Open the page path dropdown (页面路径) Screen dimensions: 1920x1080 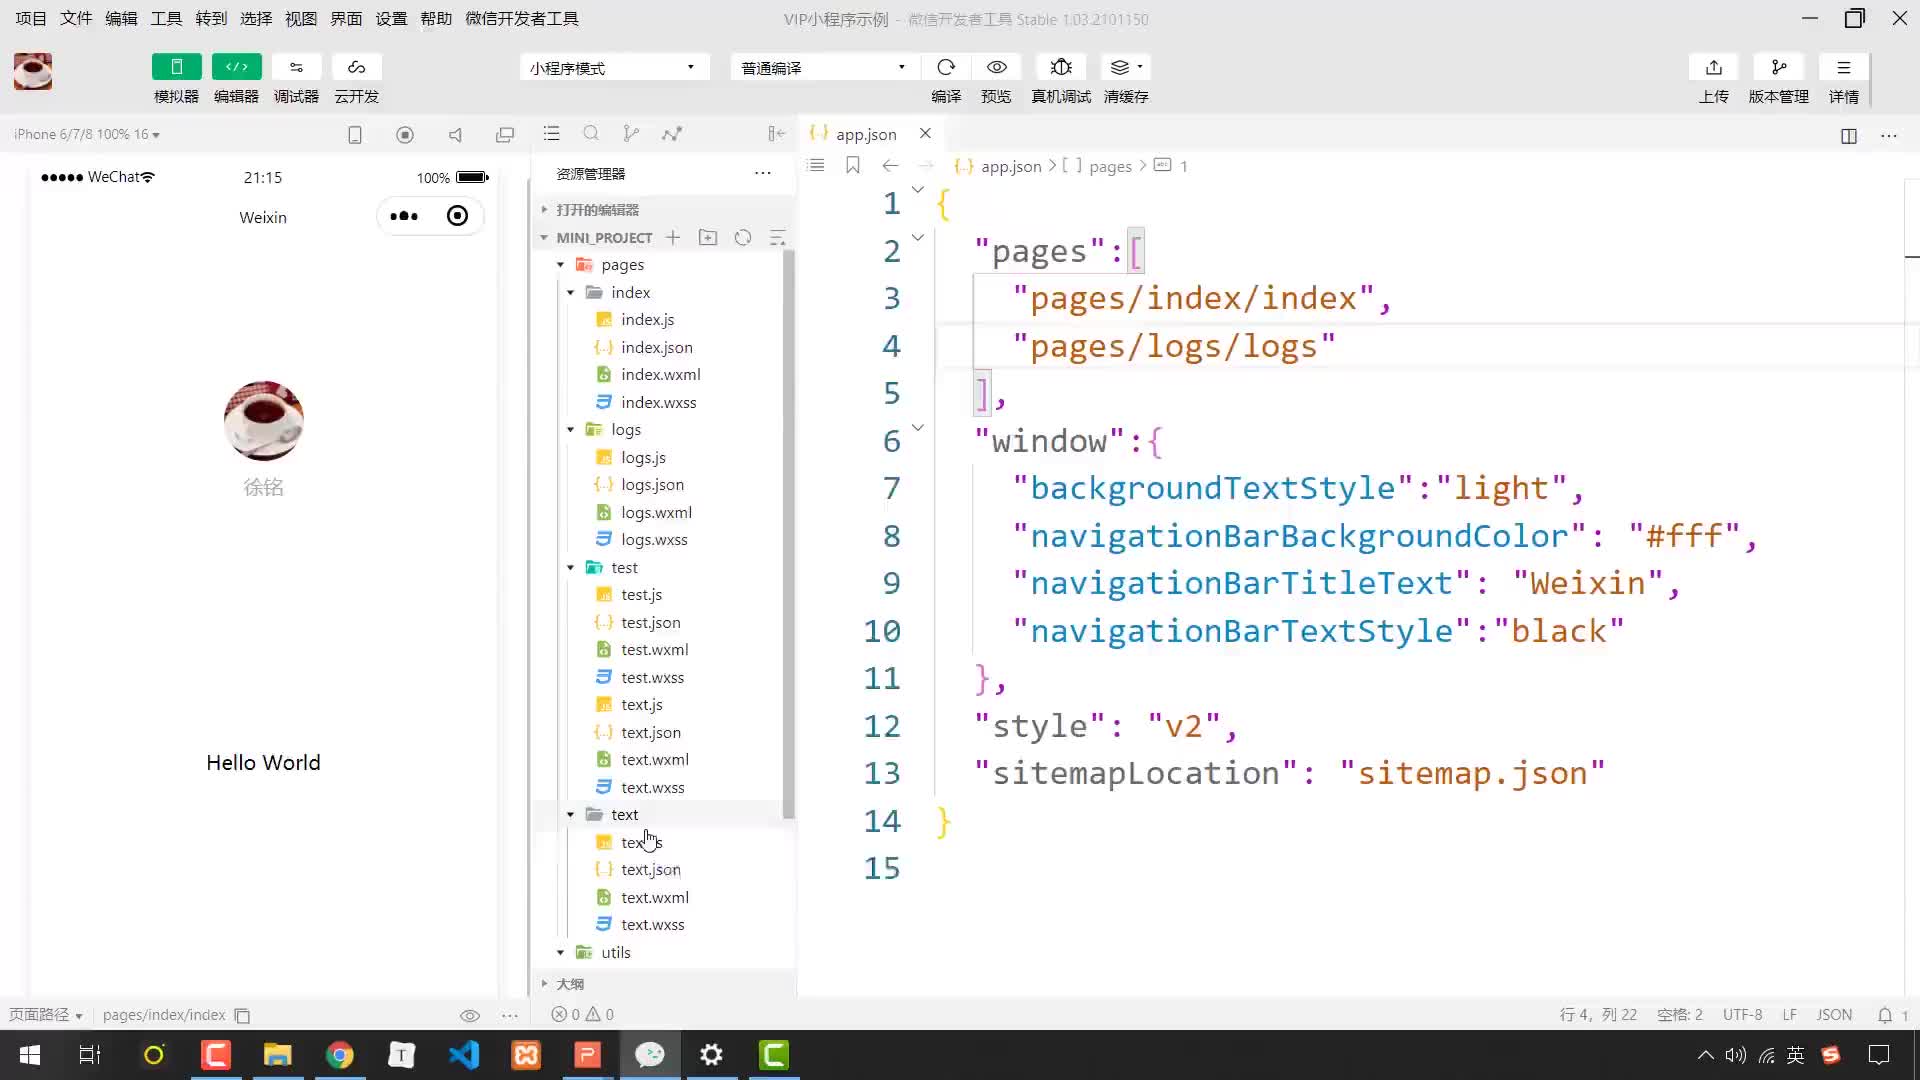pos(46,1015)
